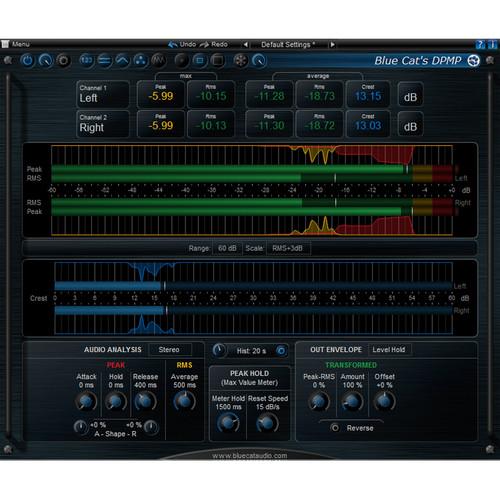500x500 pixels.
Task: Click the Amount knob
Action: click(x=352, y=401)
